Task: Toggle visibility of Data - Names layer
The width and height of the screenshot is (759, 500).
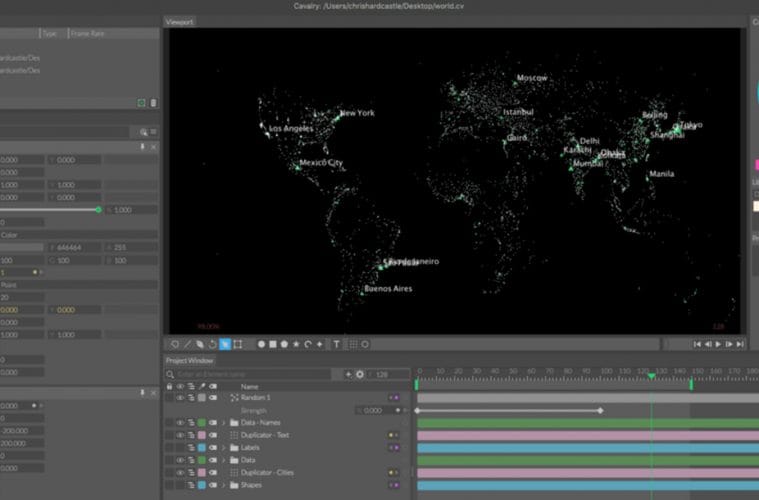Action: coord(181,423)
